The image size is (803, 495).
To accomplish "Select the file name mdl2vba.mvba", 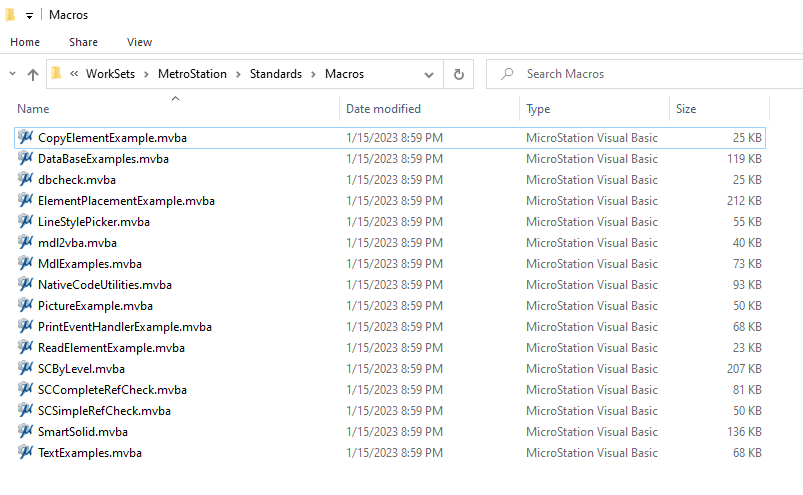I will tap(77, 243).
